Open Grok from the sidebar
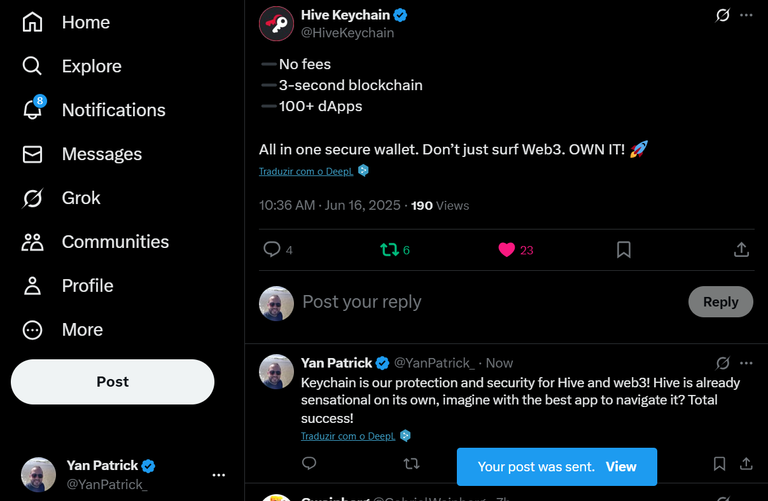The image size is (768, 501). [61, 198]
